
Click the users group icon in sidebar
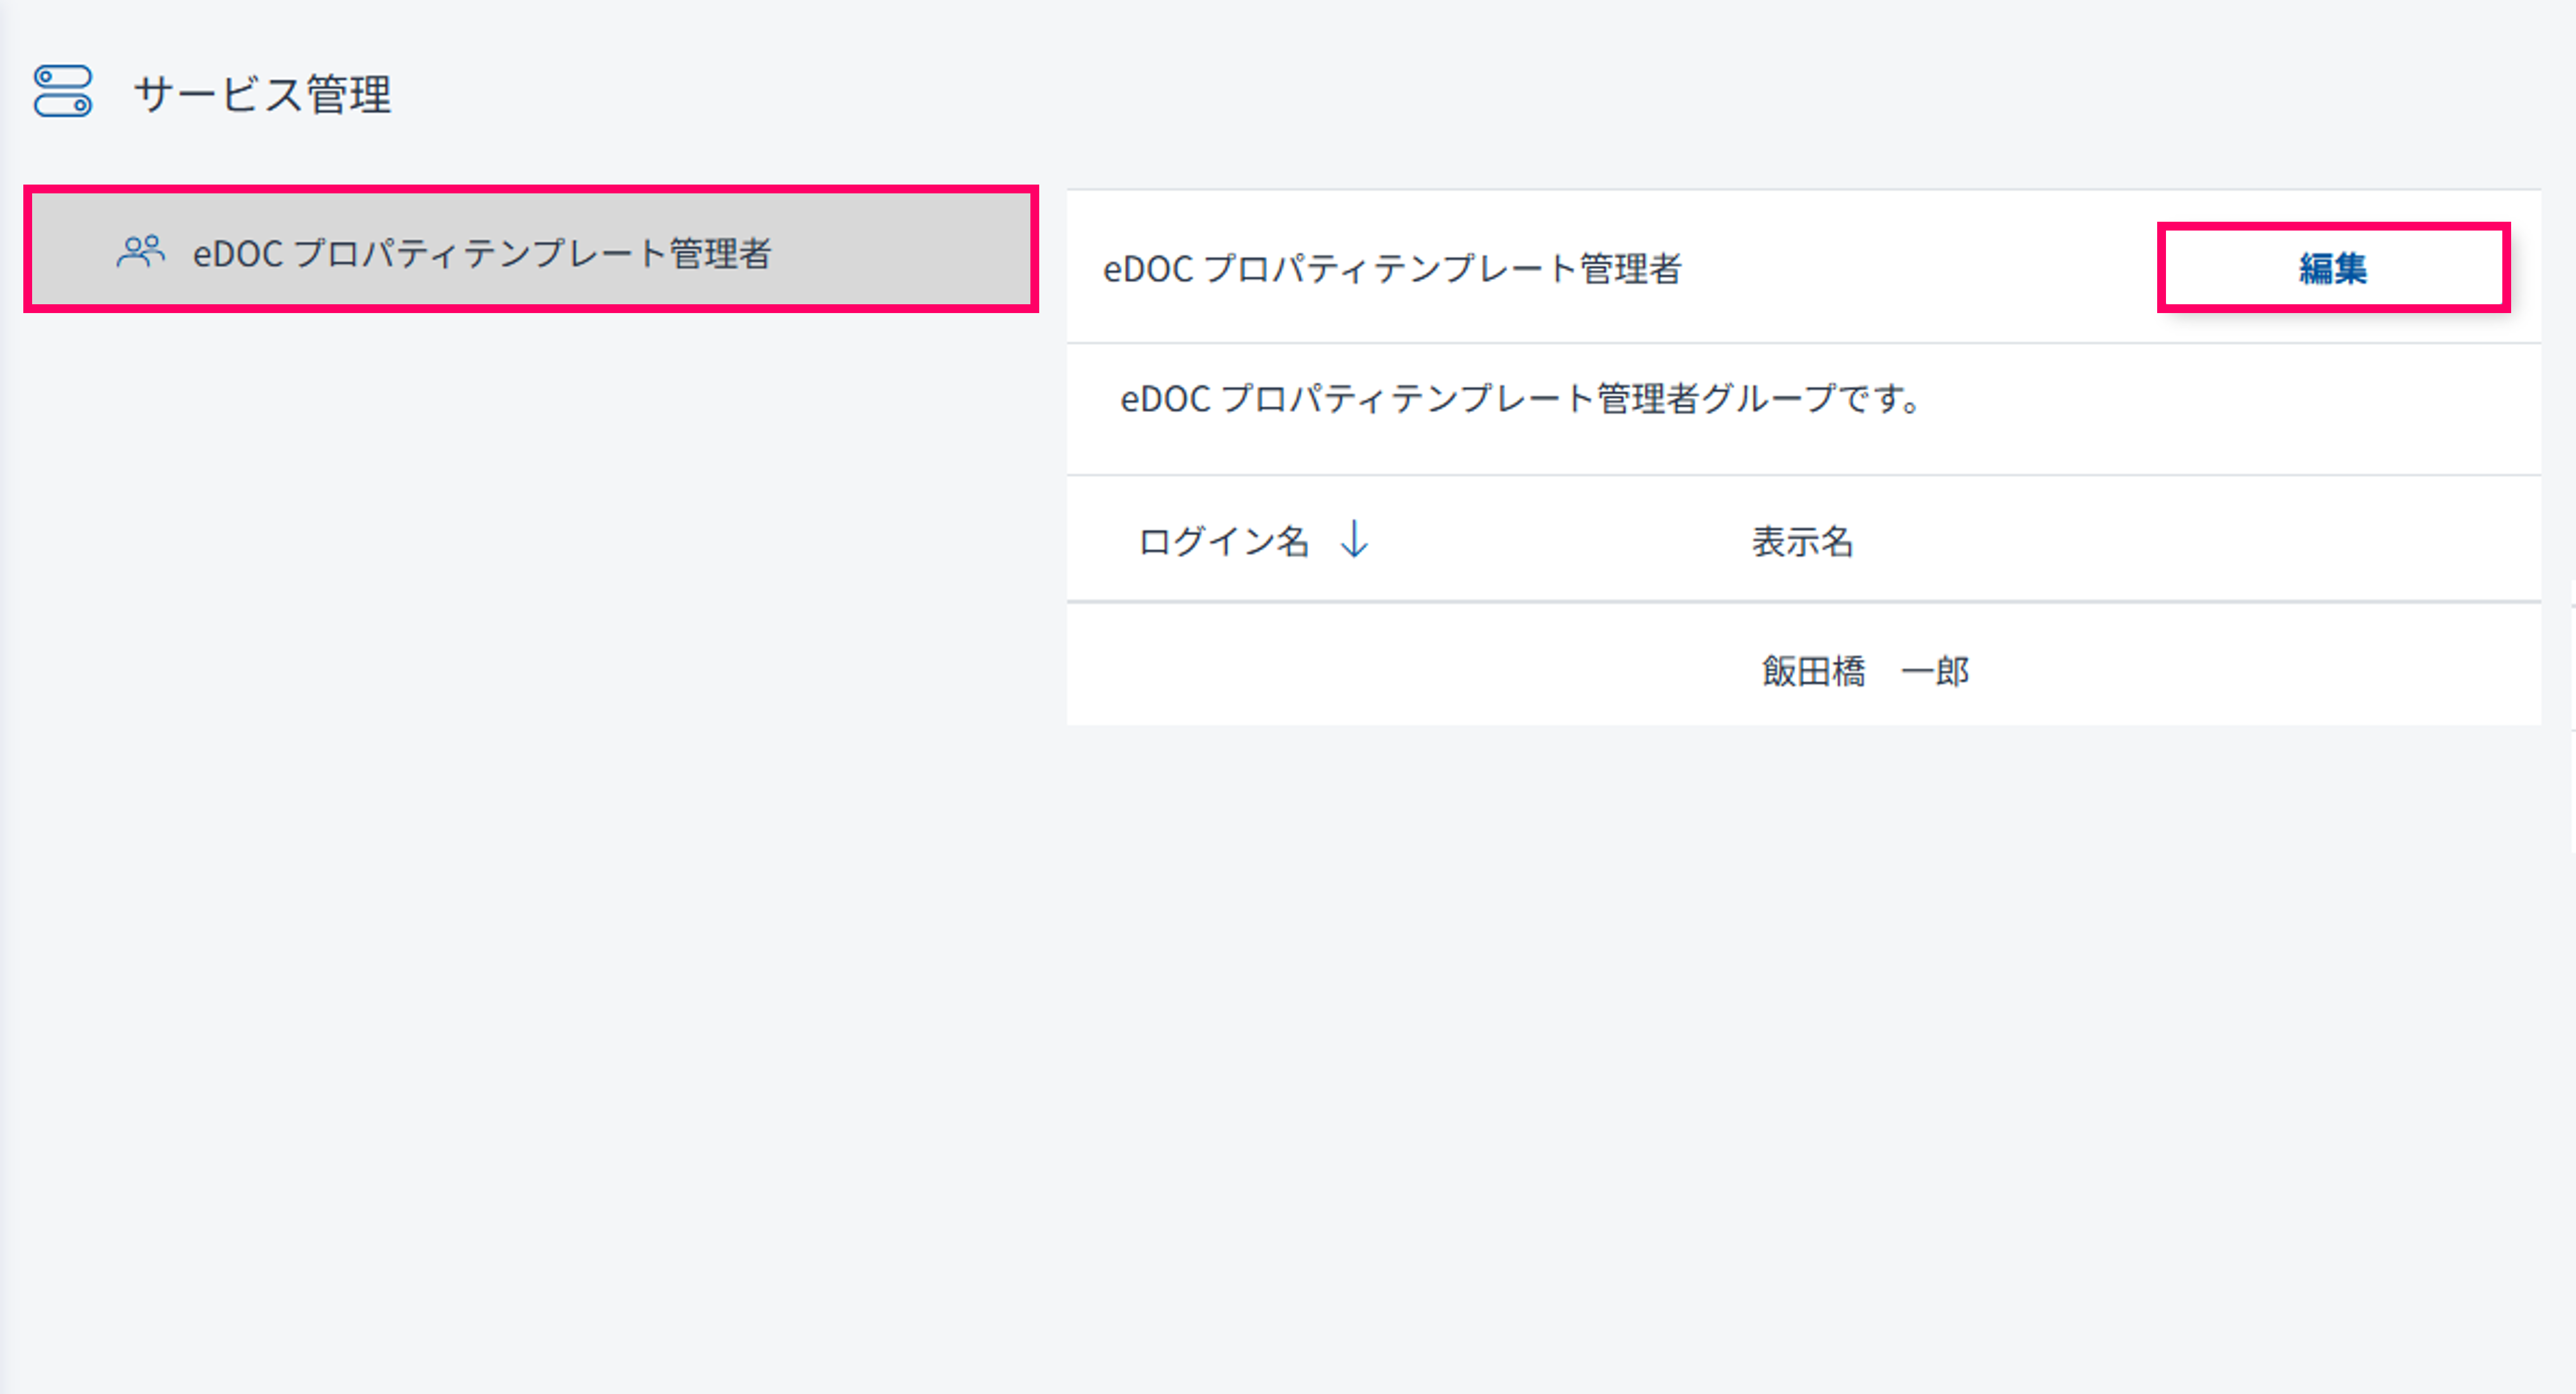click(140, 252)
